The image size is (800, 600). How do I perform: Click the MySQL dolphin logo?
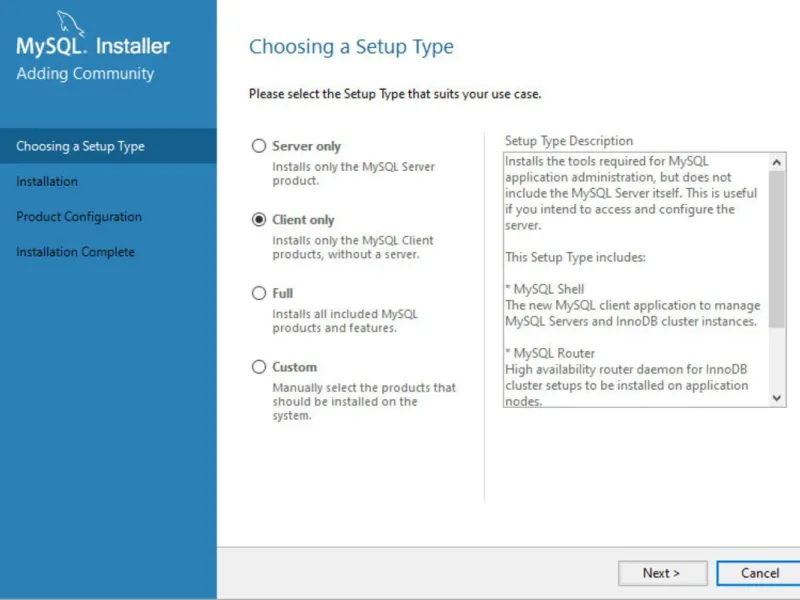tap(70, 23)
